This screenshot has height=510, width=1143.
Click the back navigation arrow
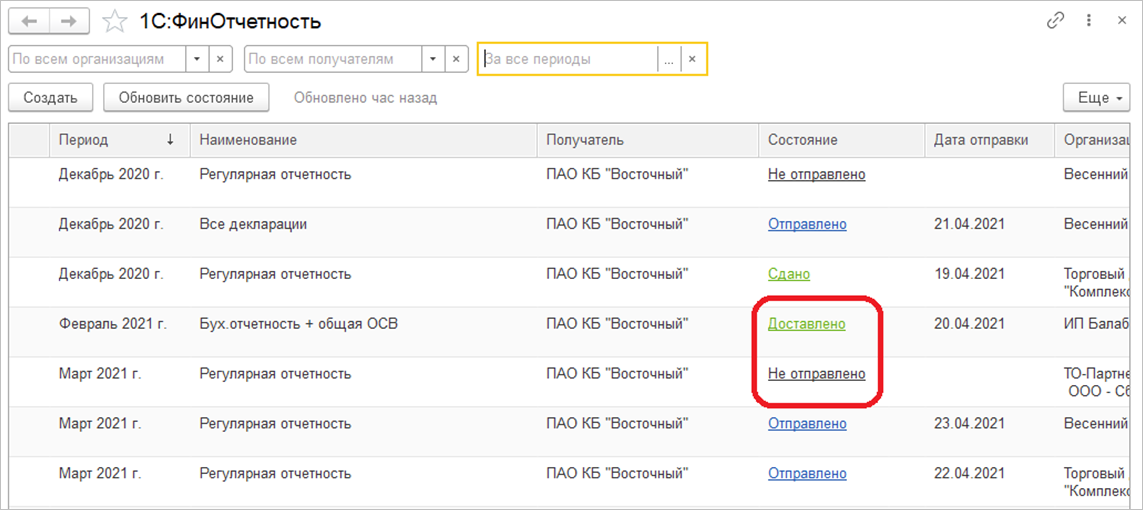[x=29, y=21]
